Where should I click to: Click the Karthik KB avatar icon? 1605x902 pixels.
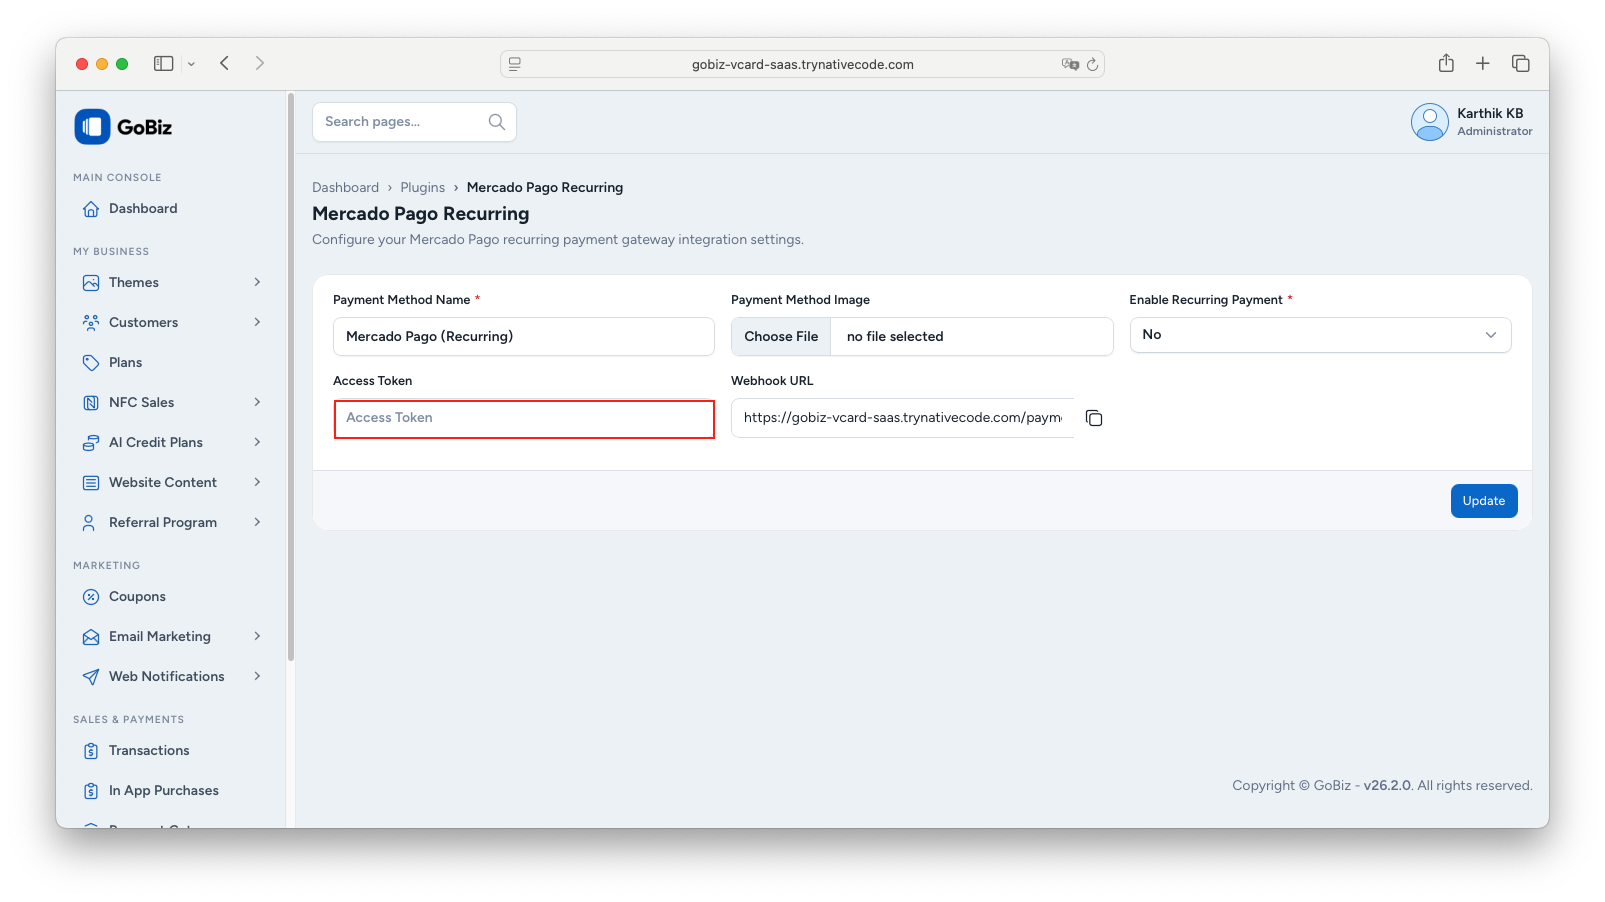[1429, 122]
